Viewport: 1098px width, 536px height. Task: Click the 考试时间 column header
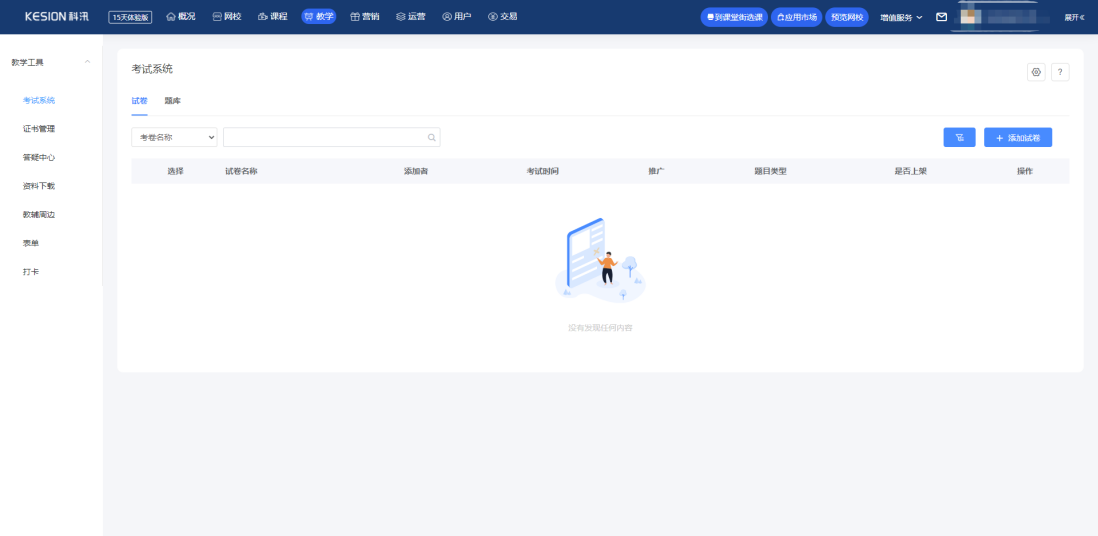tap(543, 171)
